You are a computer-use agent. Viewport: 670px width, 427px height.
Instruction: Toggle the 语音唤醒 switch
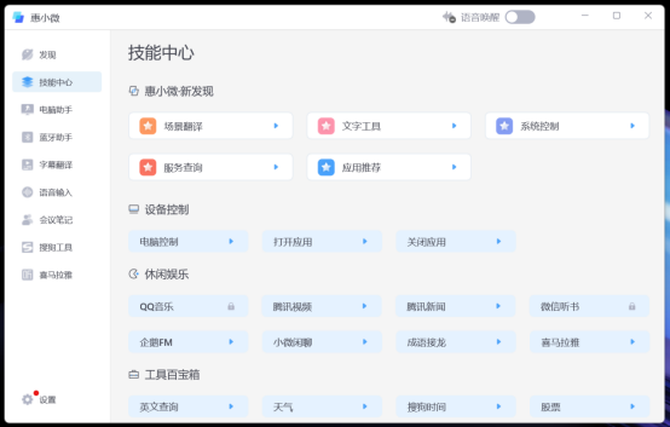(520, 17)
